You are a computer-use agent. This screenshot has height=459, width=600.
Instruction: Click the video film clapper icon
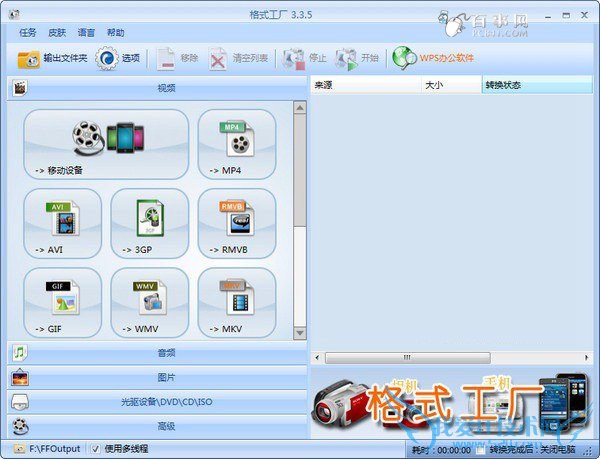pos(20,88)
